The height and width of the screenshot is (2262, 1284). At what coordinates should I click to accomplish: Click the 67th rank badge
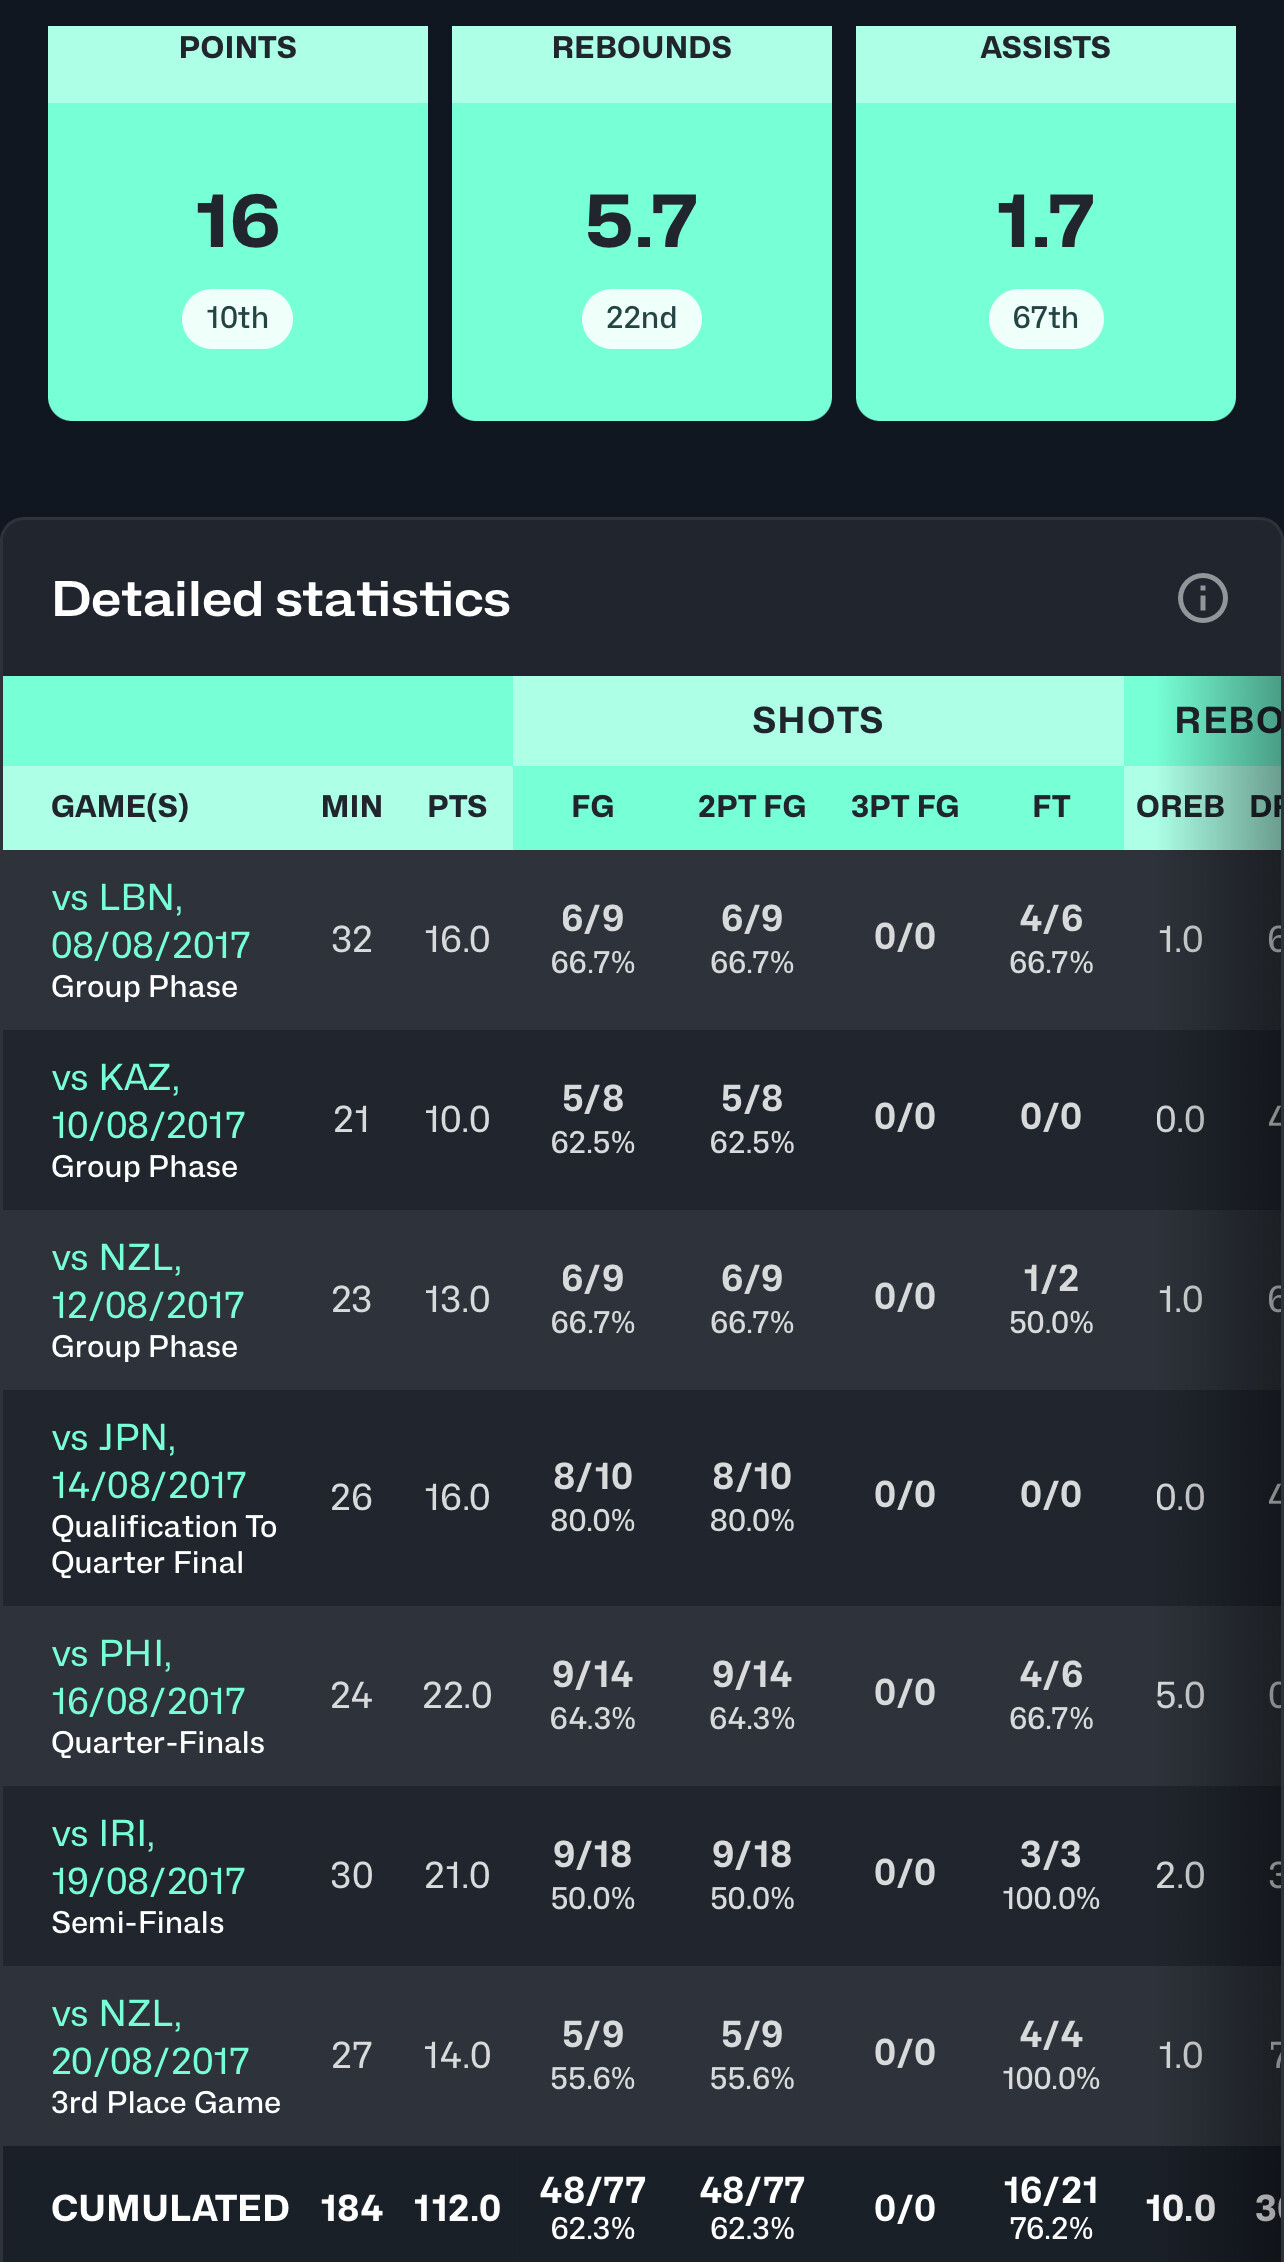pos(1046,319)
